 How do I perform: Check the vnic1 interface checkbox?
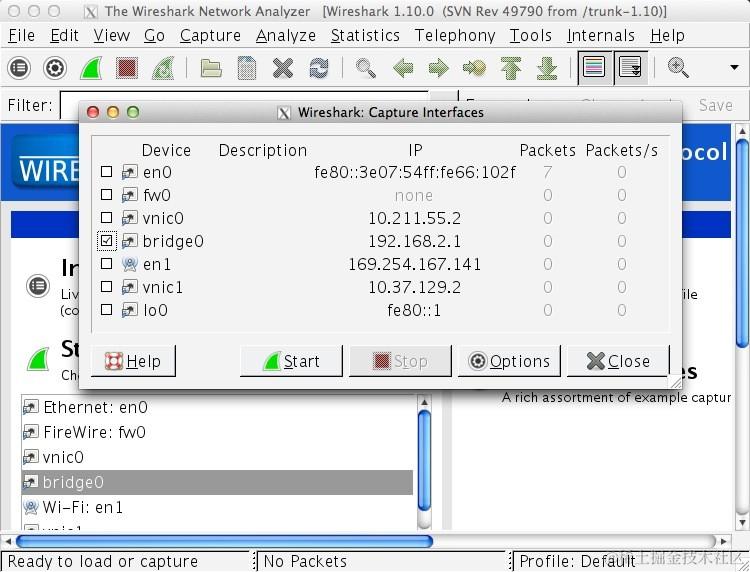pyautogui.click(x=106, y=286)
